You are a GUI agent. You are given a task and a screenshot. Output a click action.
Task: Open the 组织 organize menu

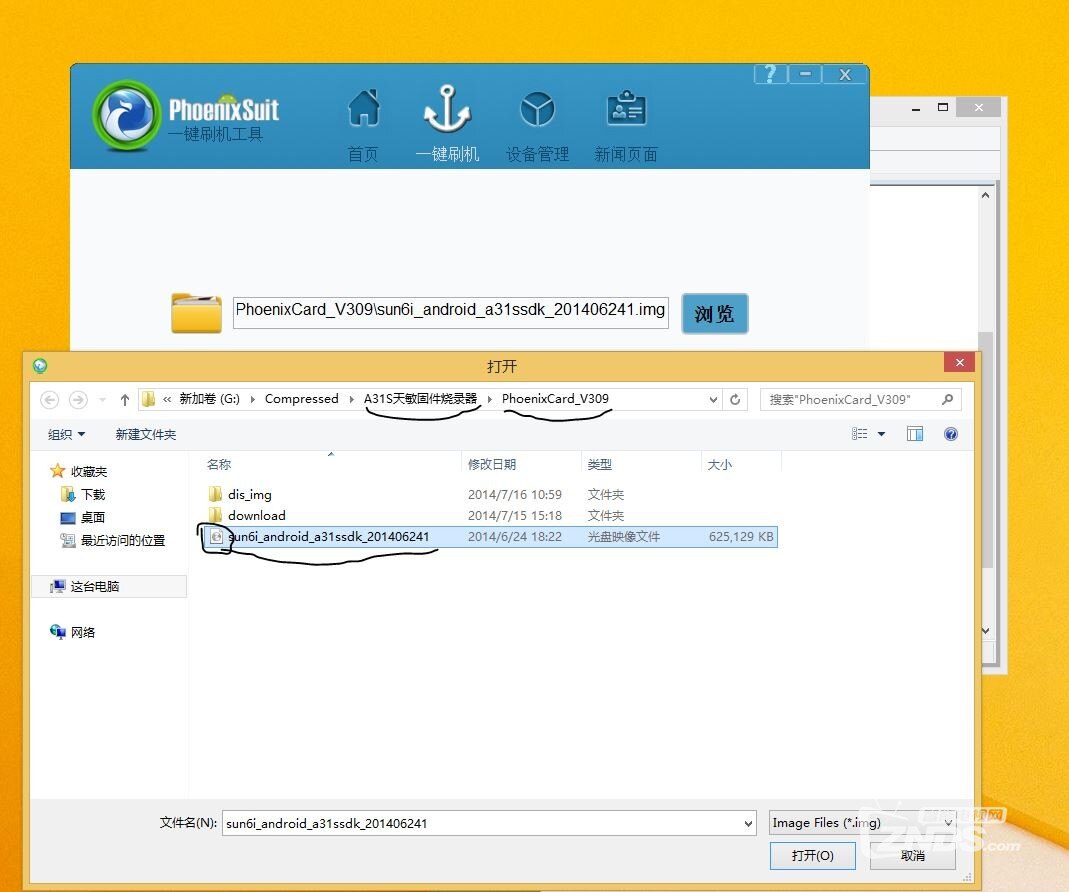pyautogui.click(x=66, y=434)
